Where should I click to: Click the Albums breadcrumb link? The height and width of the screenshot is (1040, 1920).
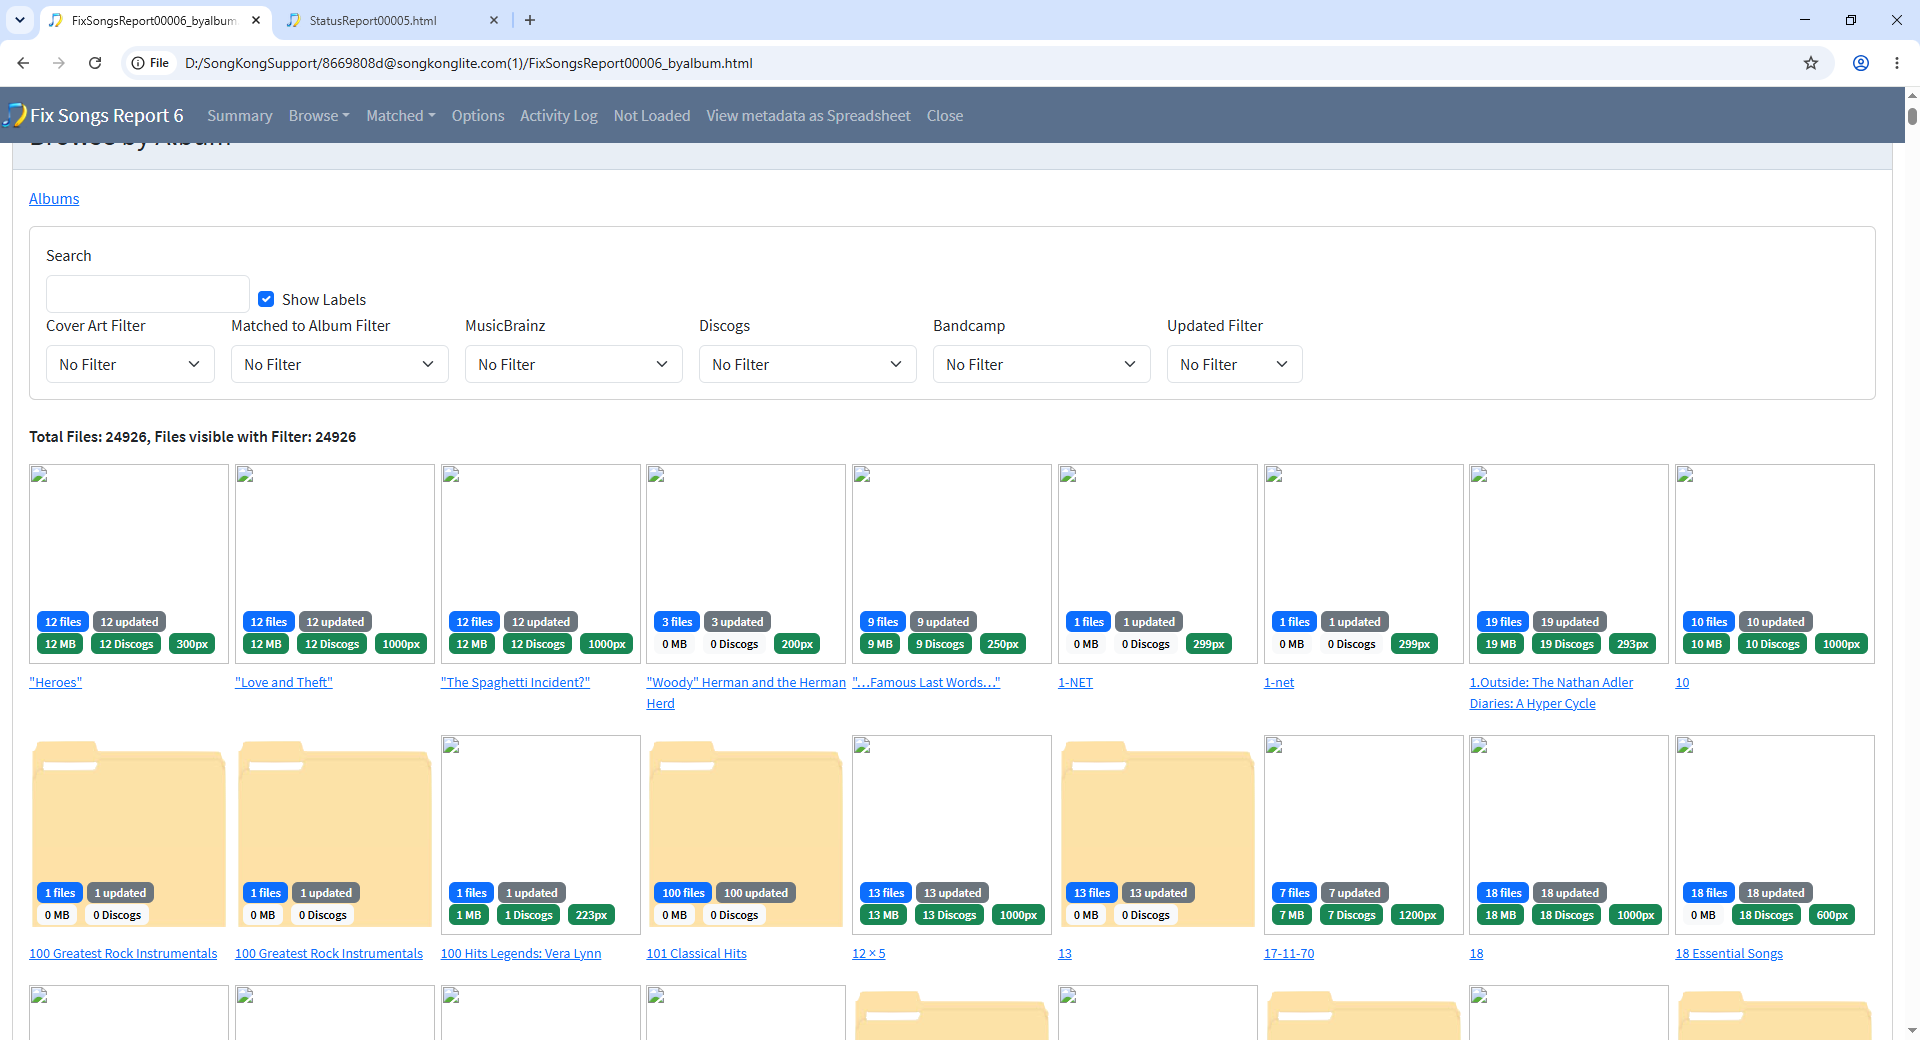coord(54,199)
